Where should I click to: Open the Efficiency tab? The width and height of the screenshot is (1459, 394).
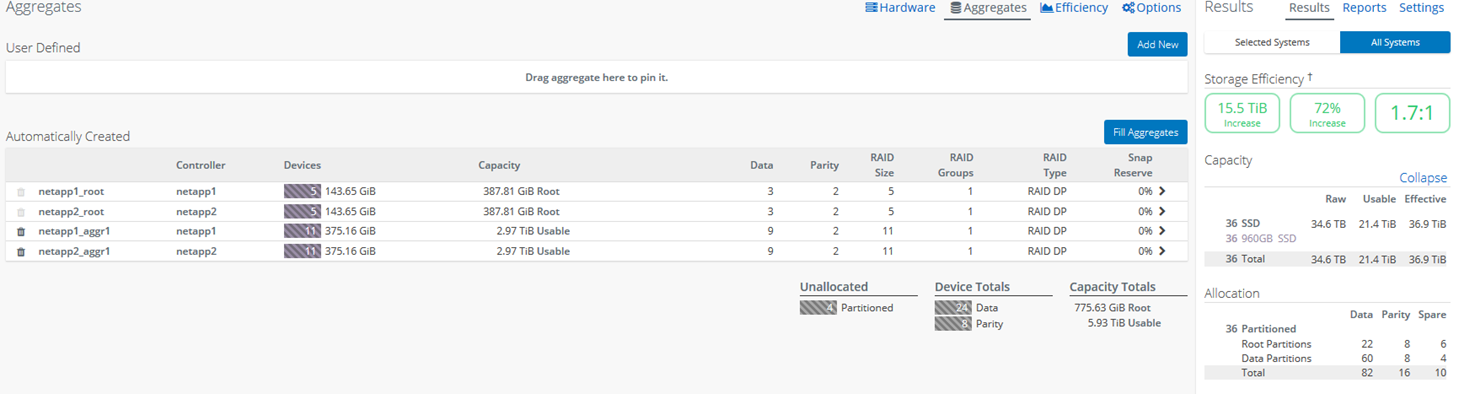click(1074, 8)
